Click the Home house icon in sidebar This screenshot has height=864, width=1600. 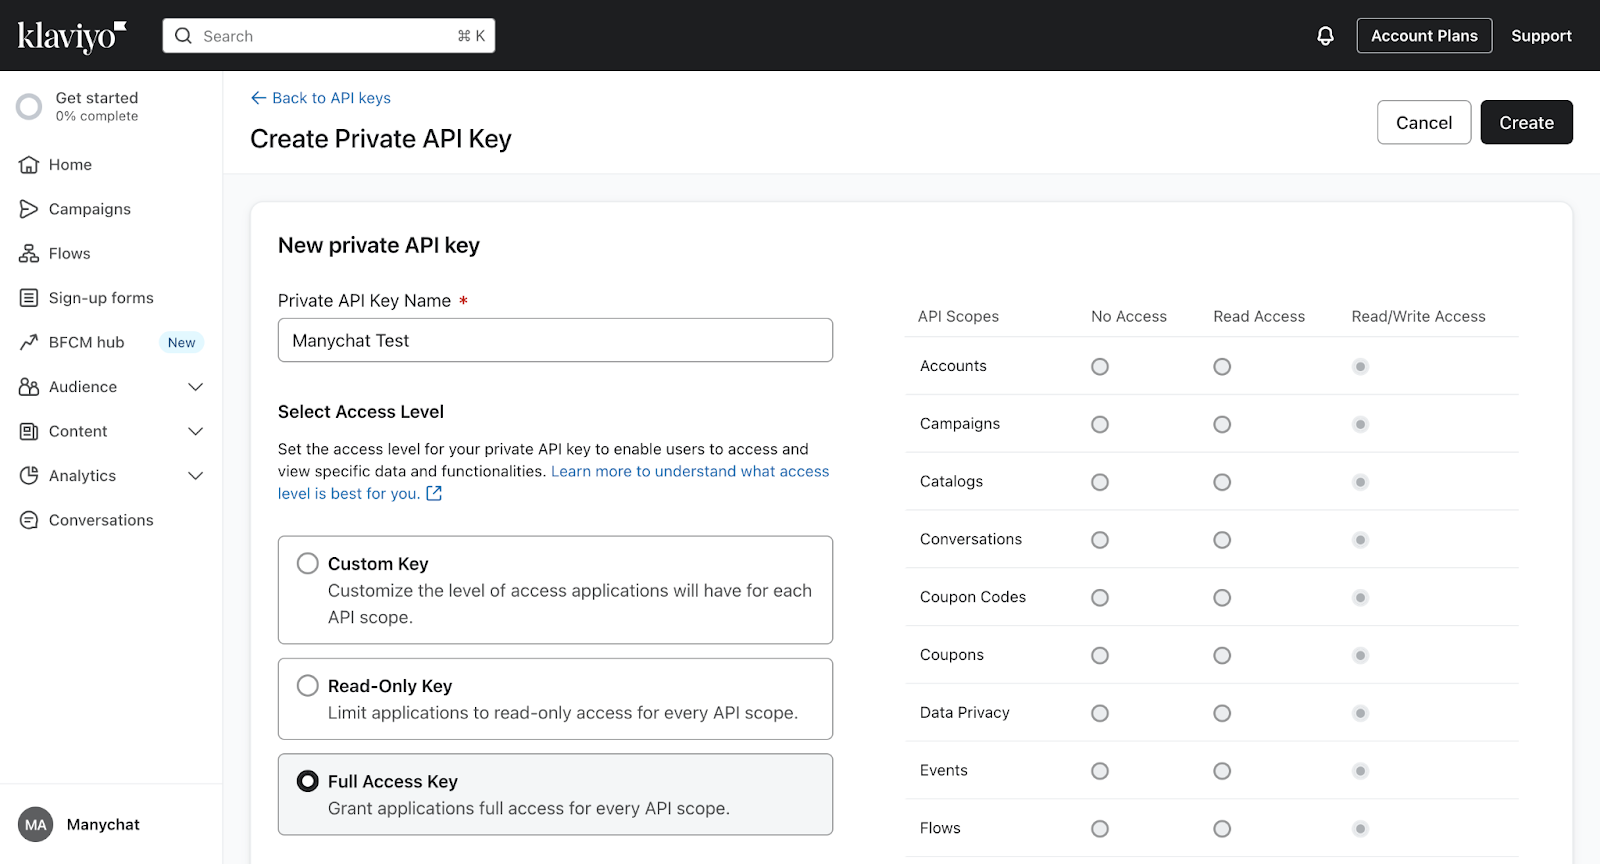point(29,165)
